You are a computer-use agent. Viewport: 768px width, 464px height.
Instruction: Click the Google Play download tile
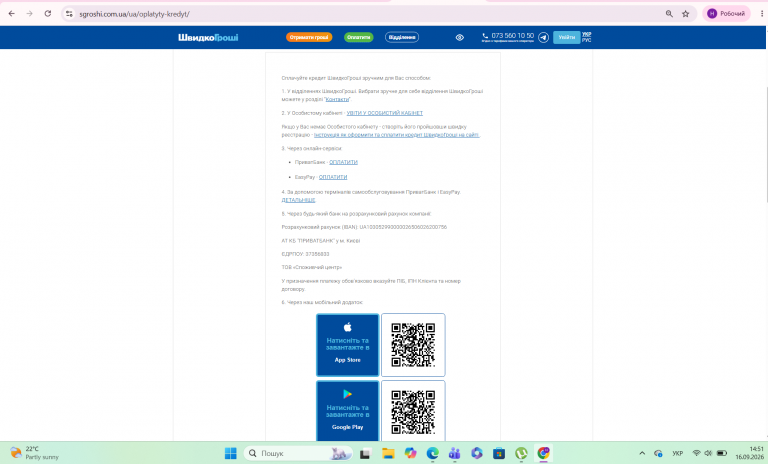click(347, 411)
